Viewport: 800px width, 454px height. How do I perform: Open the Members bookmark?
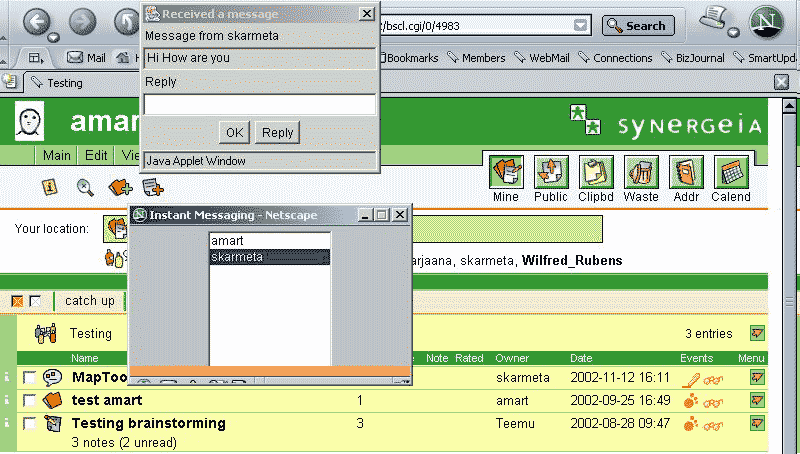pos(477,58)
